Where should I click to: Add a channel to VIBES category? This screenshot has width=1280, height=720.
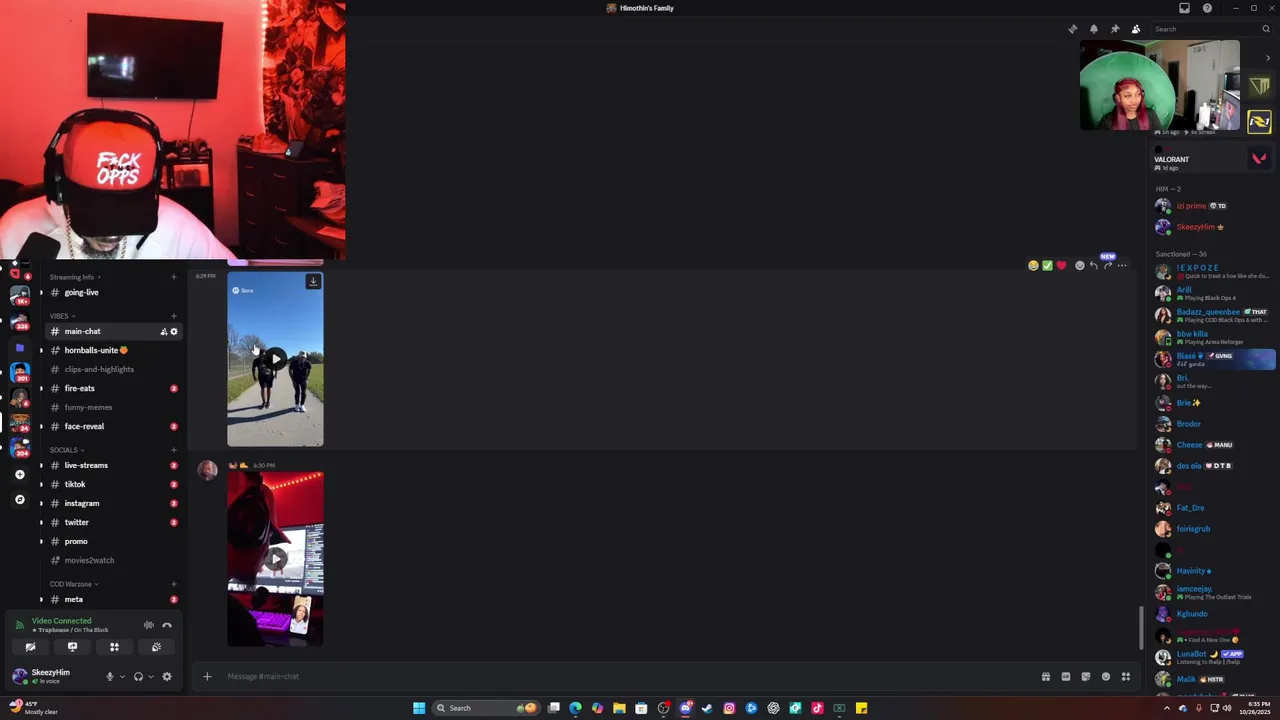click(174, 316)
